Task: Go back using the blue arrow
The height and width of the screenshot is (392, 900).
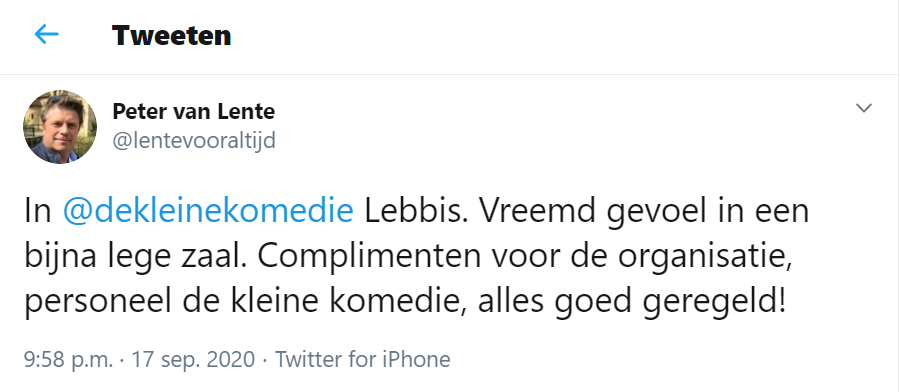Action: pyautogui.click(x=46, y=34)
